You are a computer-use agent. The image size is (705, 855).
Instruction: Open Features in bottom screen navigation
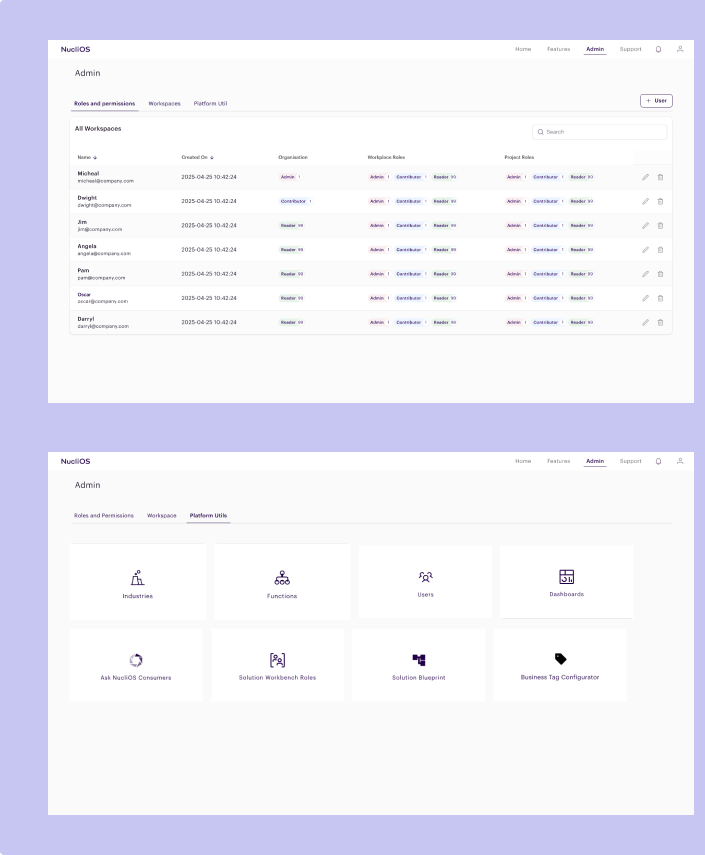558,461
